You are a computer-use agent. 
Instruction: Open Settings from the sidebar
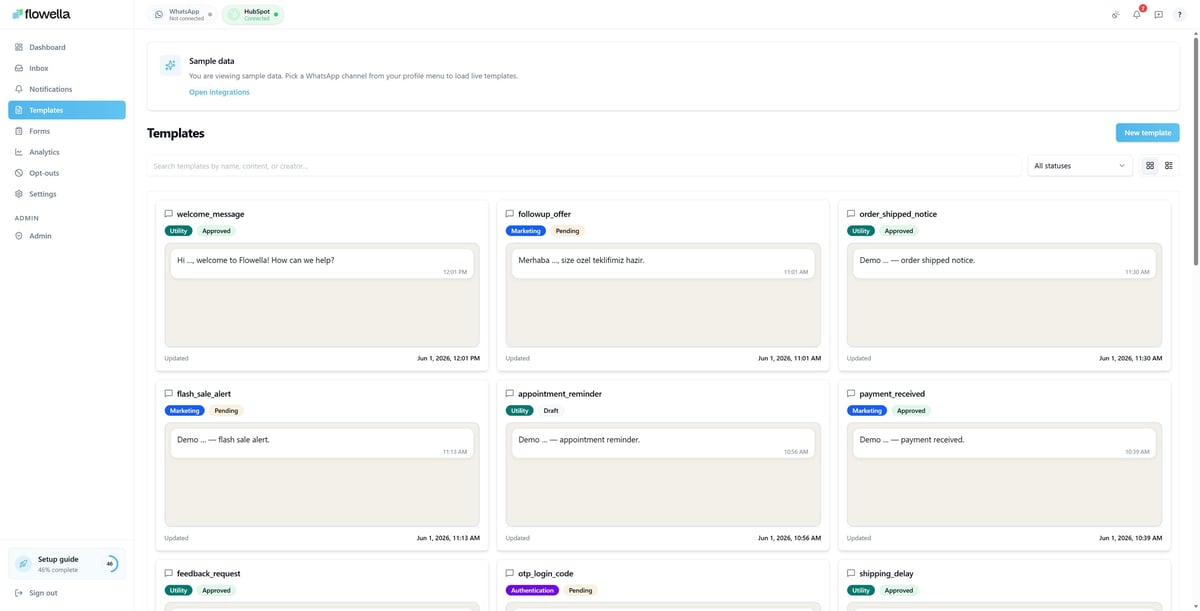coord(66,194)
